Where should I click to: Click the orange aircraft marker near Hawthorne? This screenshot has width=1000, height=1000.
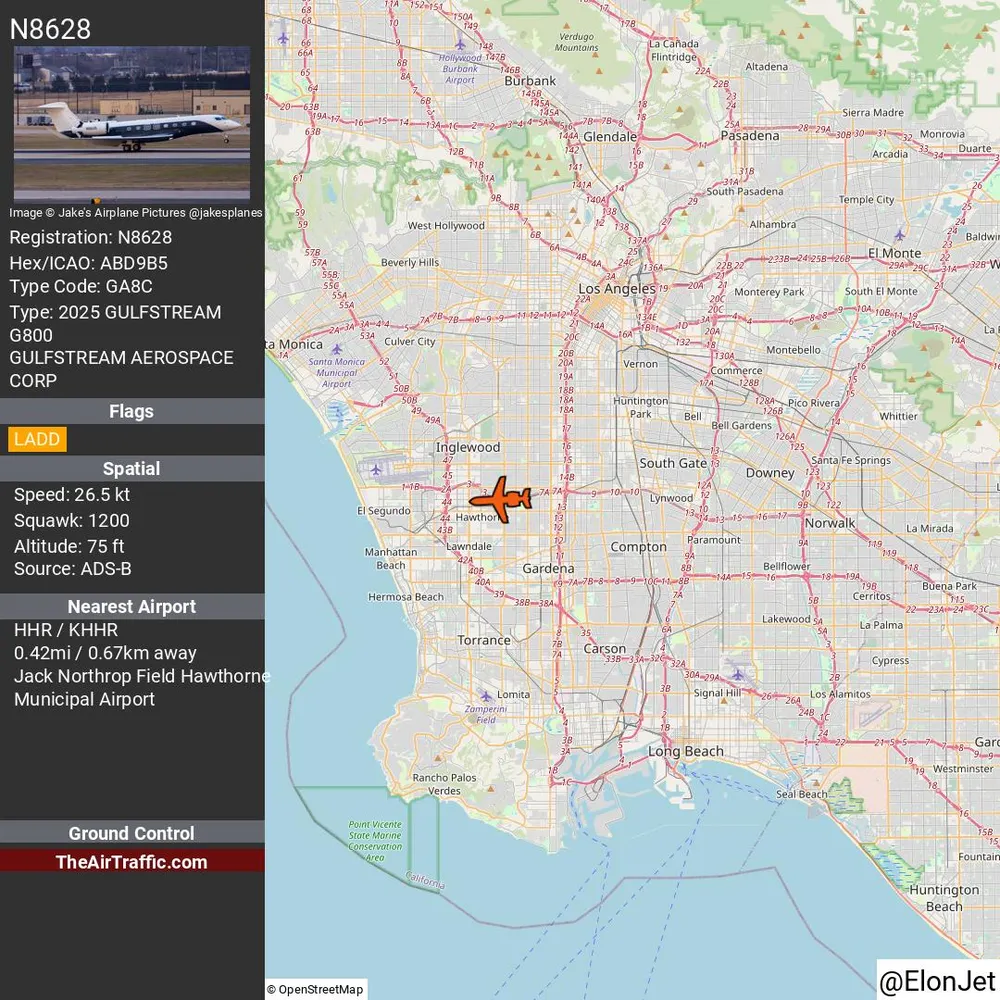[x=499, y=497]
